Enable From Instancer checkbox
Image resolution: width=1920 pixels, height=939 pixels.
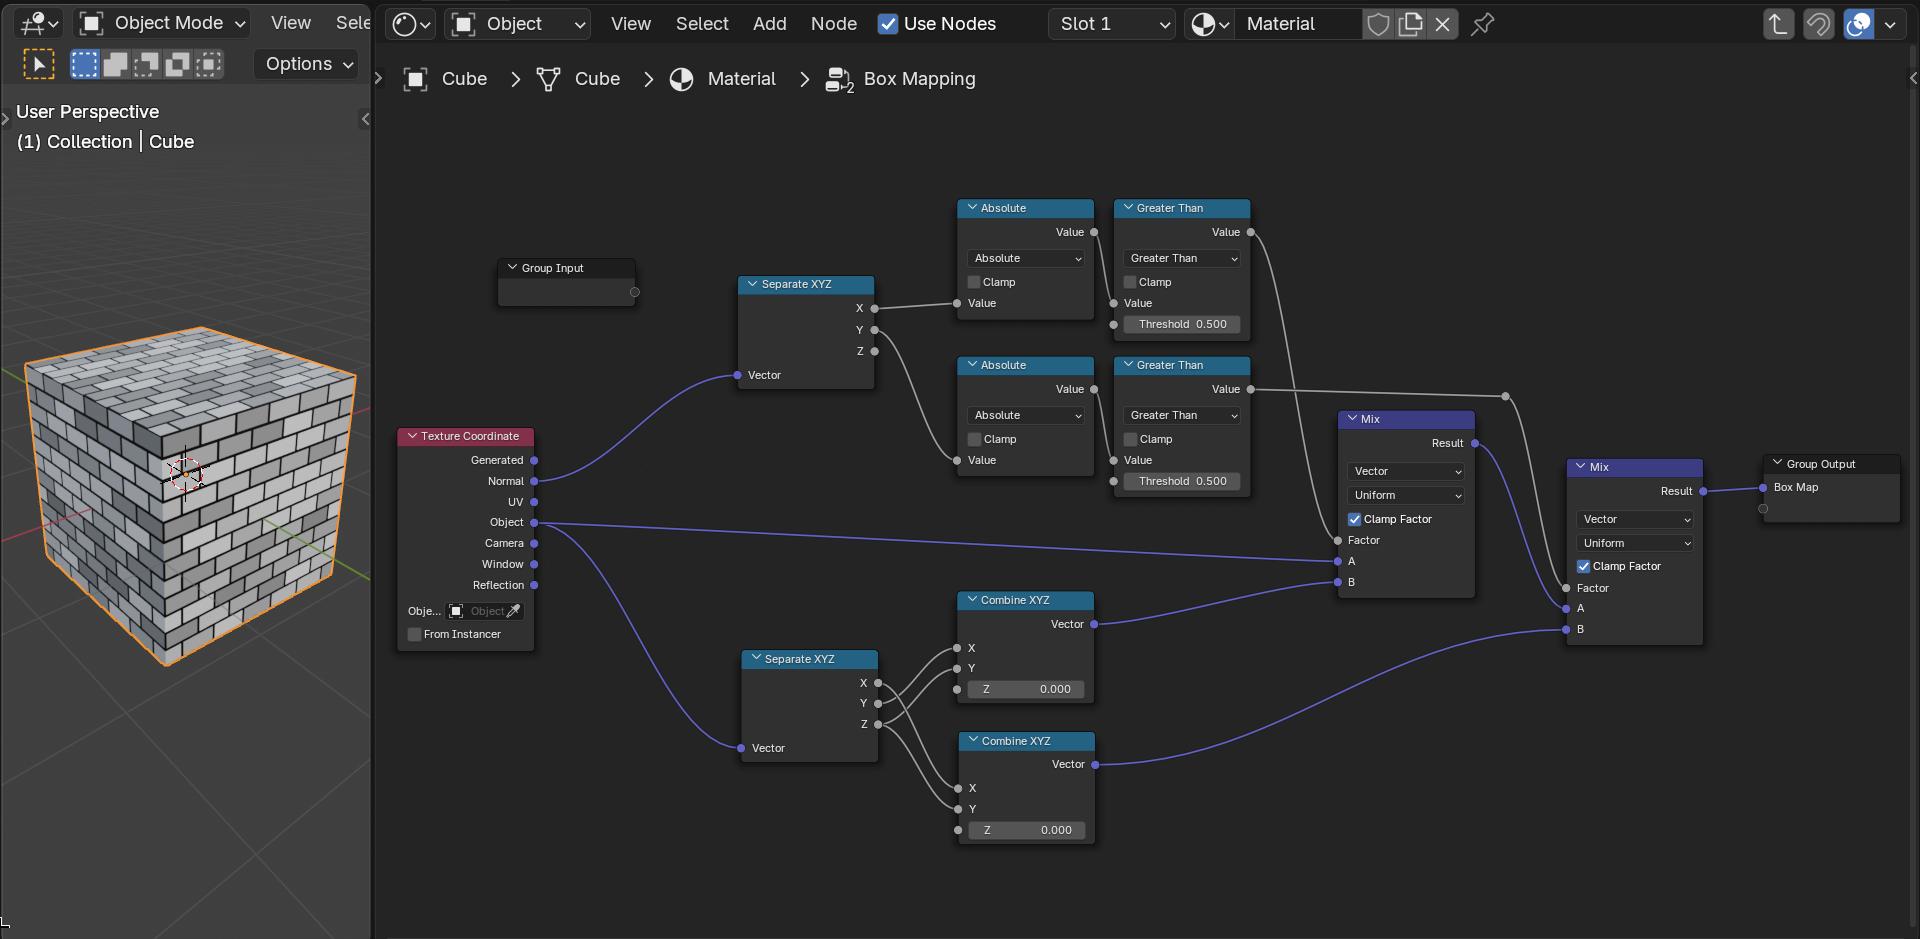pyautogui.click(x=414, y=634)
